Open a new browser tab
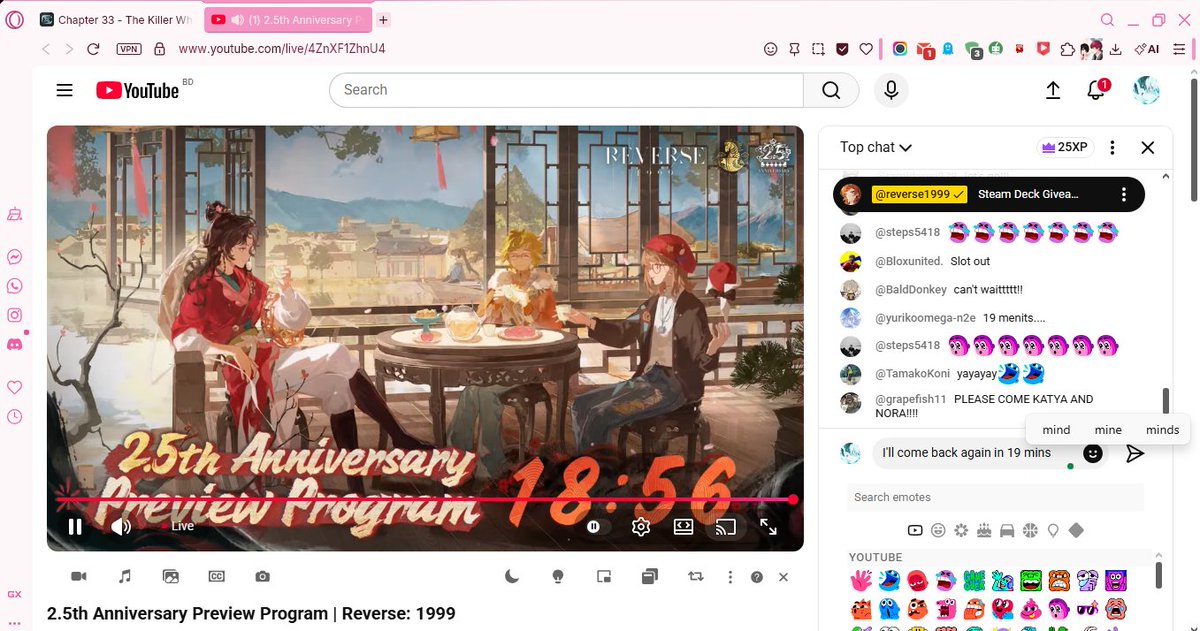Image resolution: width=1200 pixels, height=631 pixels. pyautogui.click(x=384, y=20)
